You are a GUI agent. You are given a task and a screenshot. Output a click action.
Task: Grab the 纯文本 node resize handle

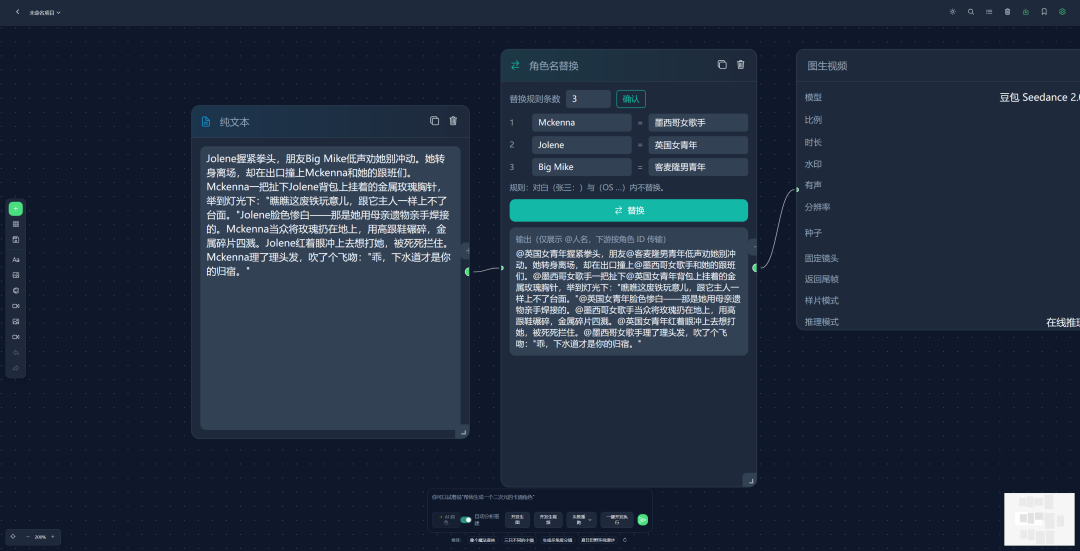[464, 433]
